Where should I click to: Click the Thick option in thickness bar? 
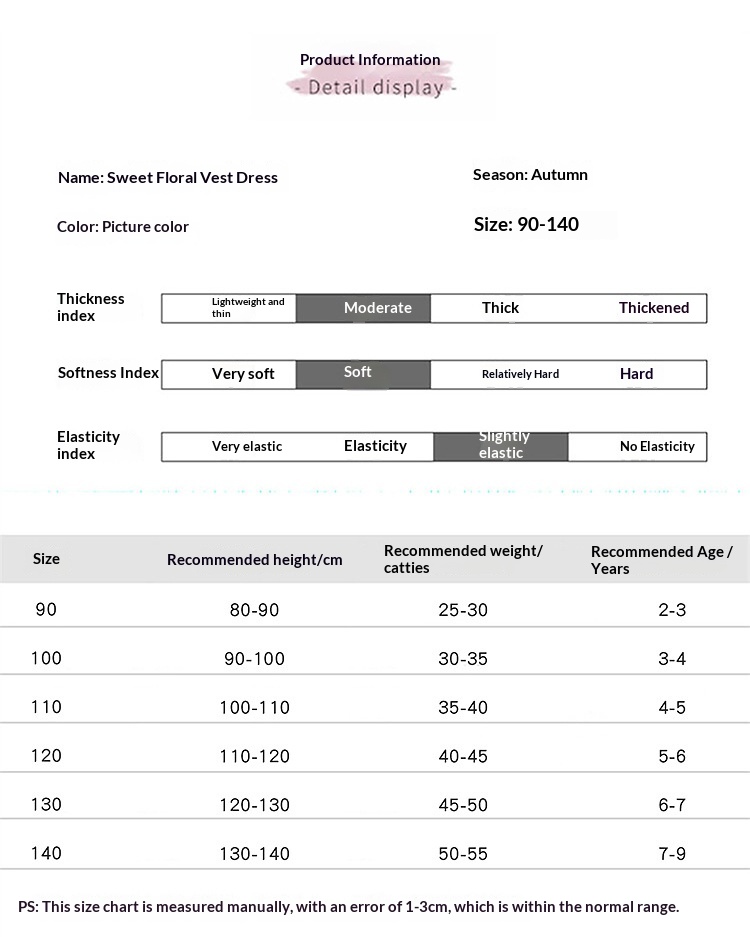pyautogui.click(x=500, y=308)
